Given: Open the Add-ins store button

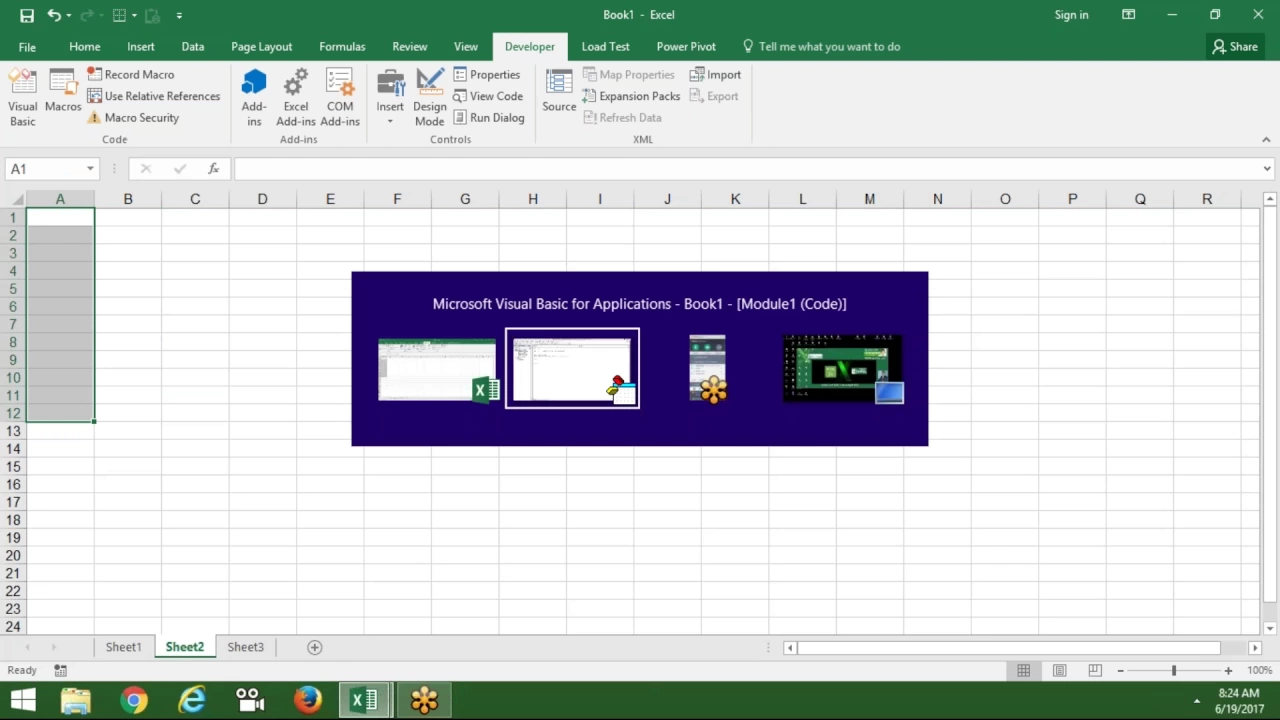Looking at the screenshot, I should point(254,98).
